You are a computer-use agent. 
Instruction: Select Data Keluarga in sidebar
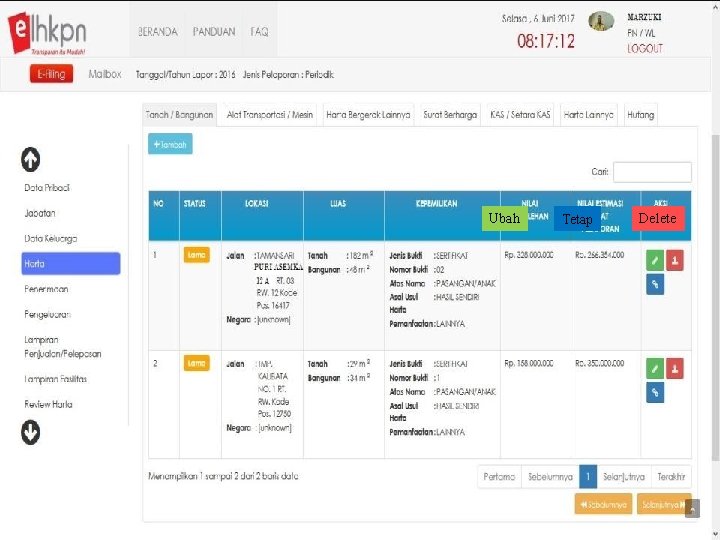tap(51, 238)
